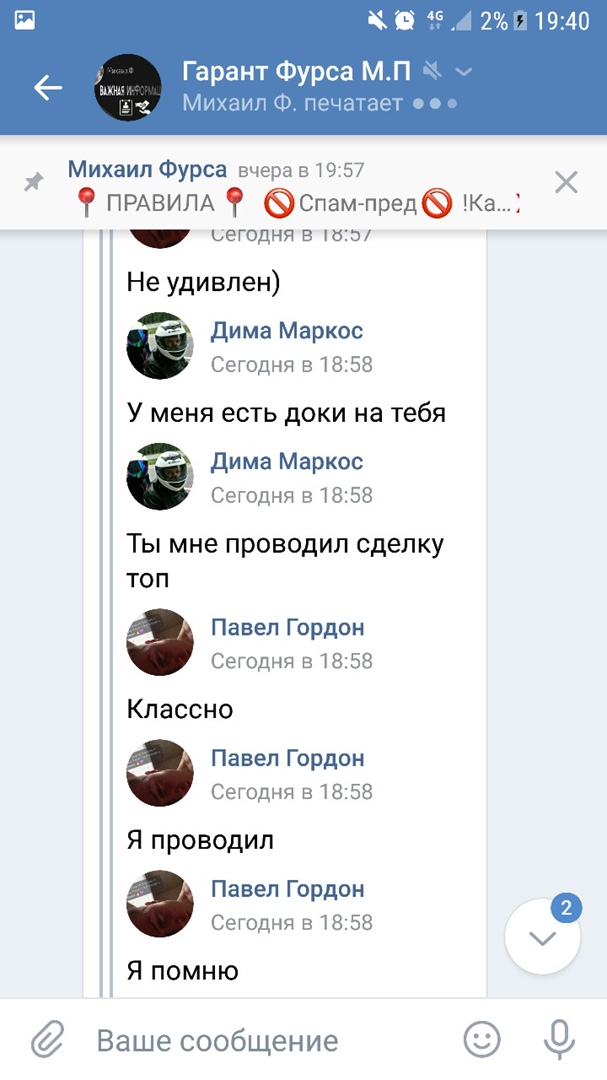Open emoji picker smiley icon
607x1080 pixels.
(x=481, y=1039)
